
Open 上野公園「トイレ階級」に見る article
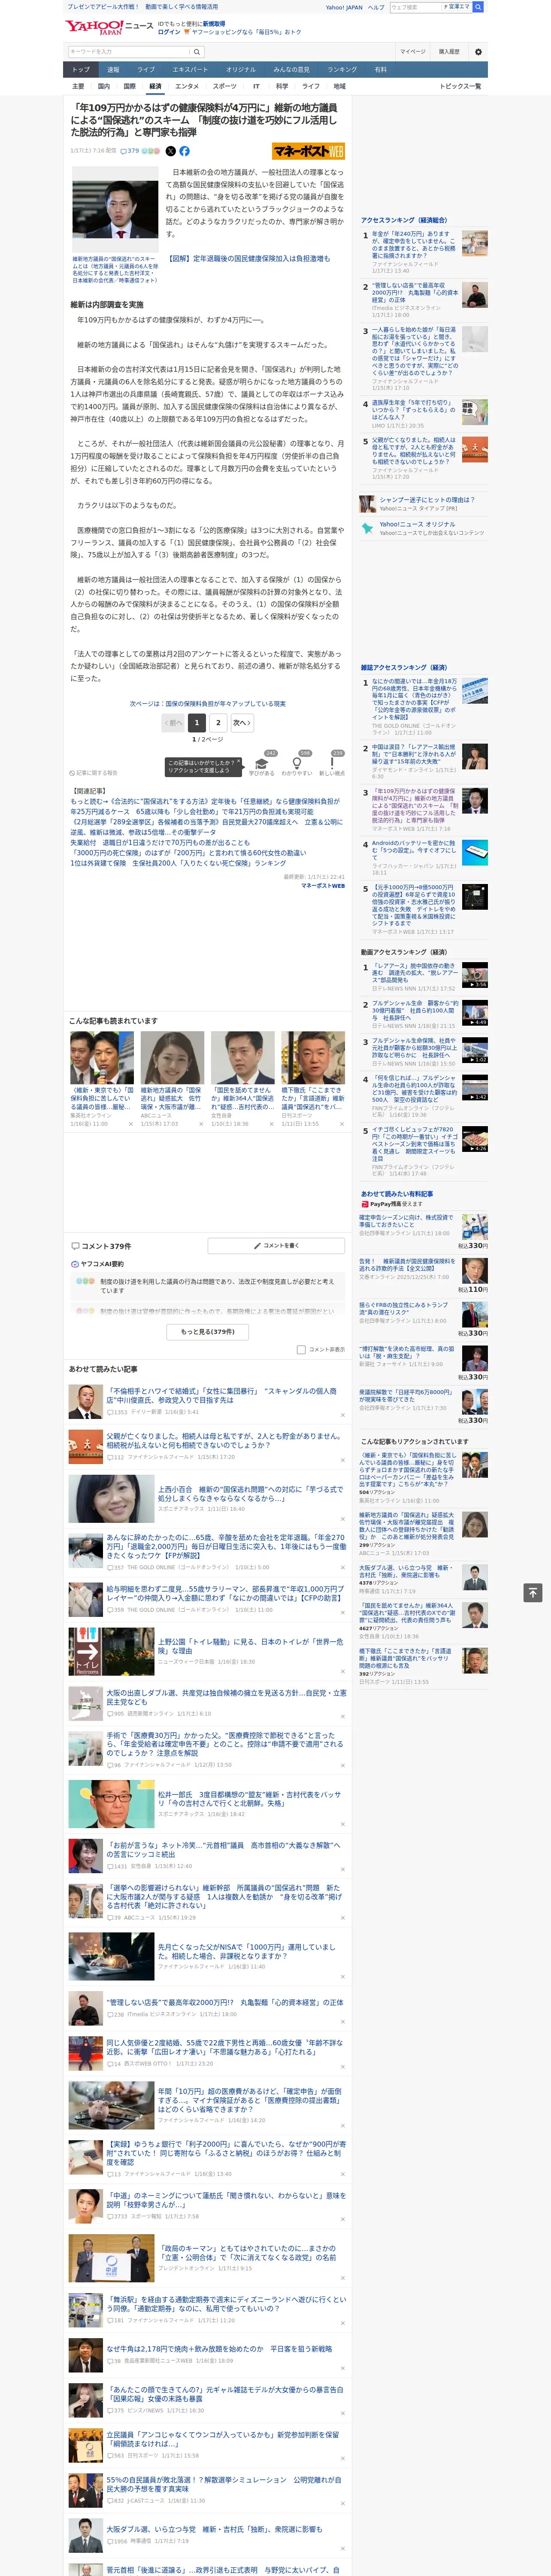pos(250,1646)
